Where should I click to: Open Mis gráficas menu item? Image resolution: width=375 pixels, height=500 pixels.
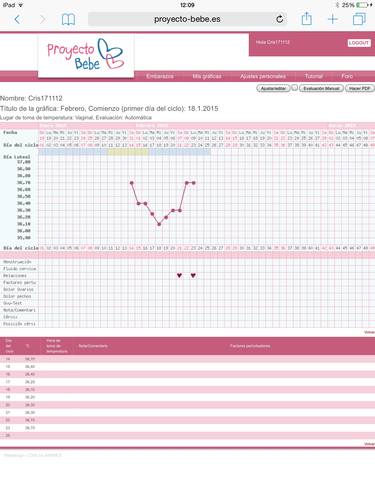tap(207, 76)
